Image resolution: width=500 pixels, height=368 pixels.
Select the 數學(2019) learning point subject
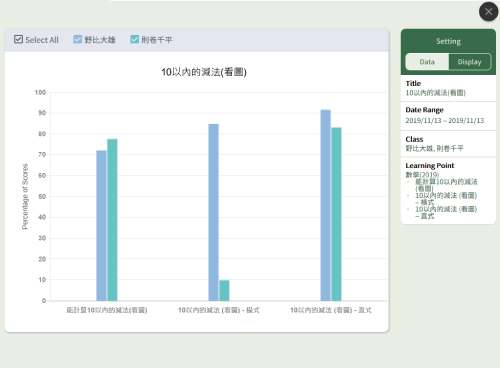point(422,175)
